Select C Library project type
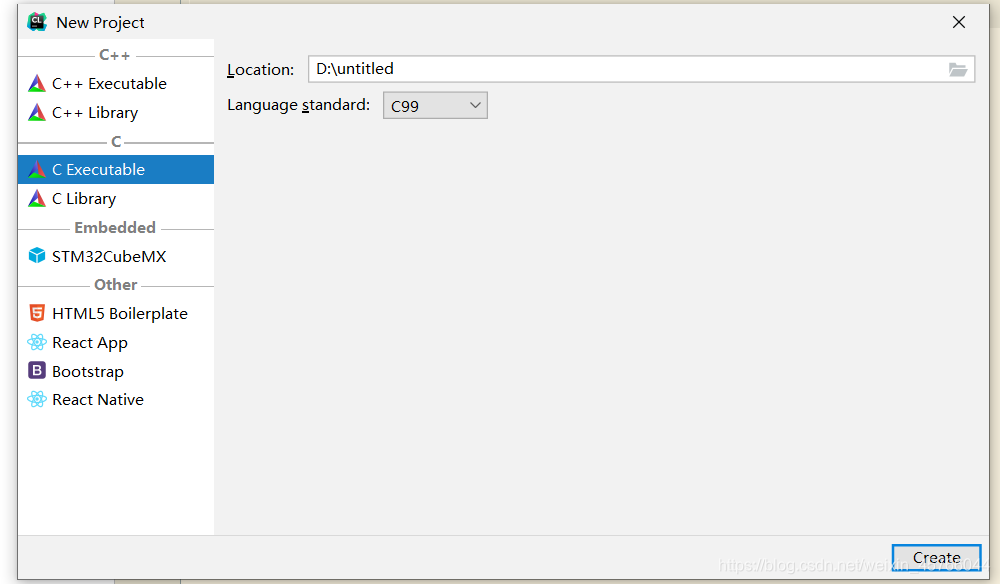The width and height of the screenshot is (1000, 584). point(115,199)
